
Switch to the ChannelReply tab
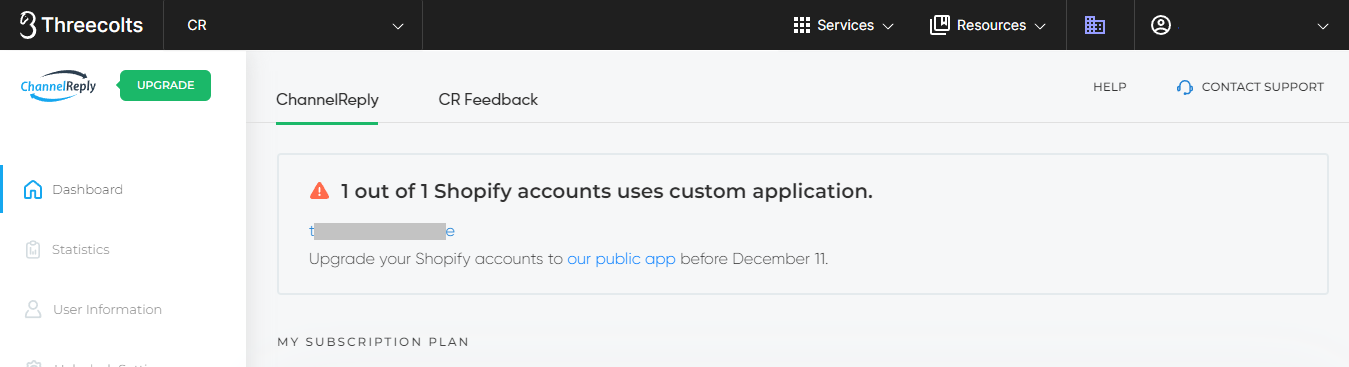(x=327, y=99)
